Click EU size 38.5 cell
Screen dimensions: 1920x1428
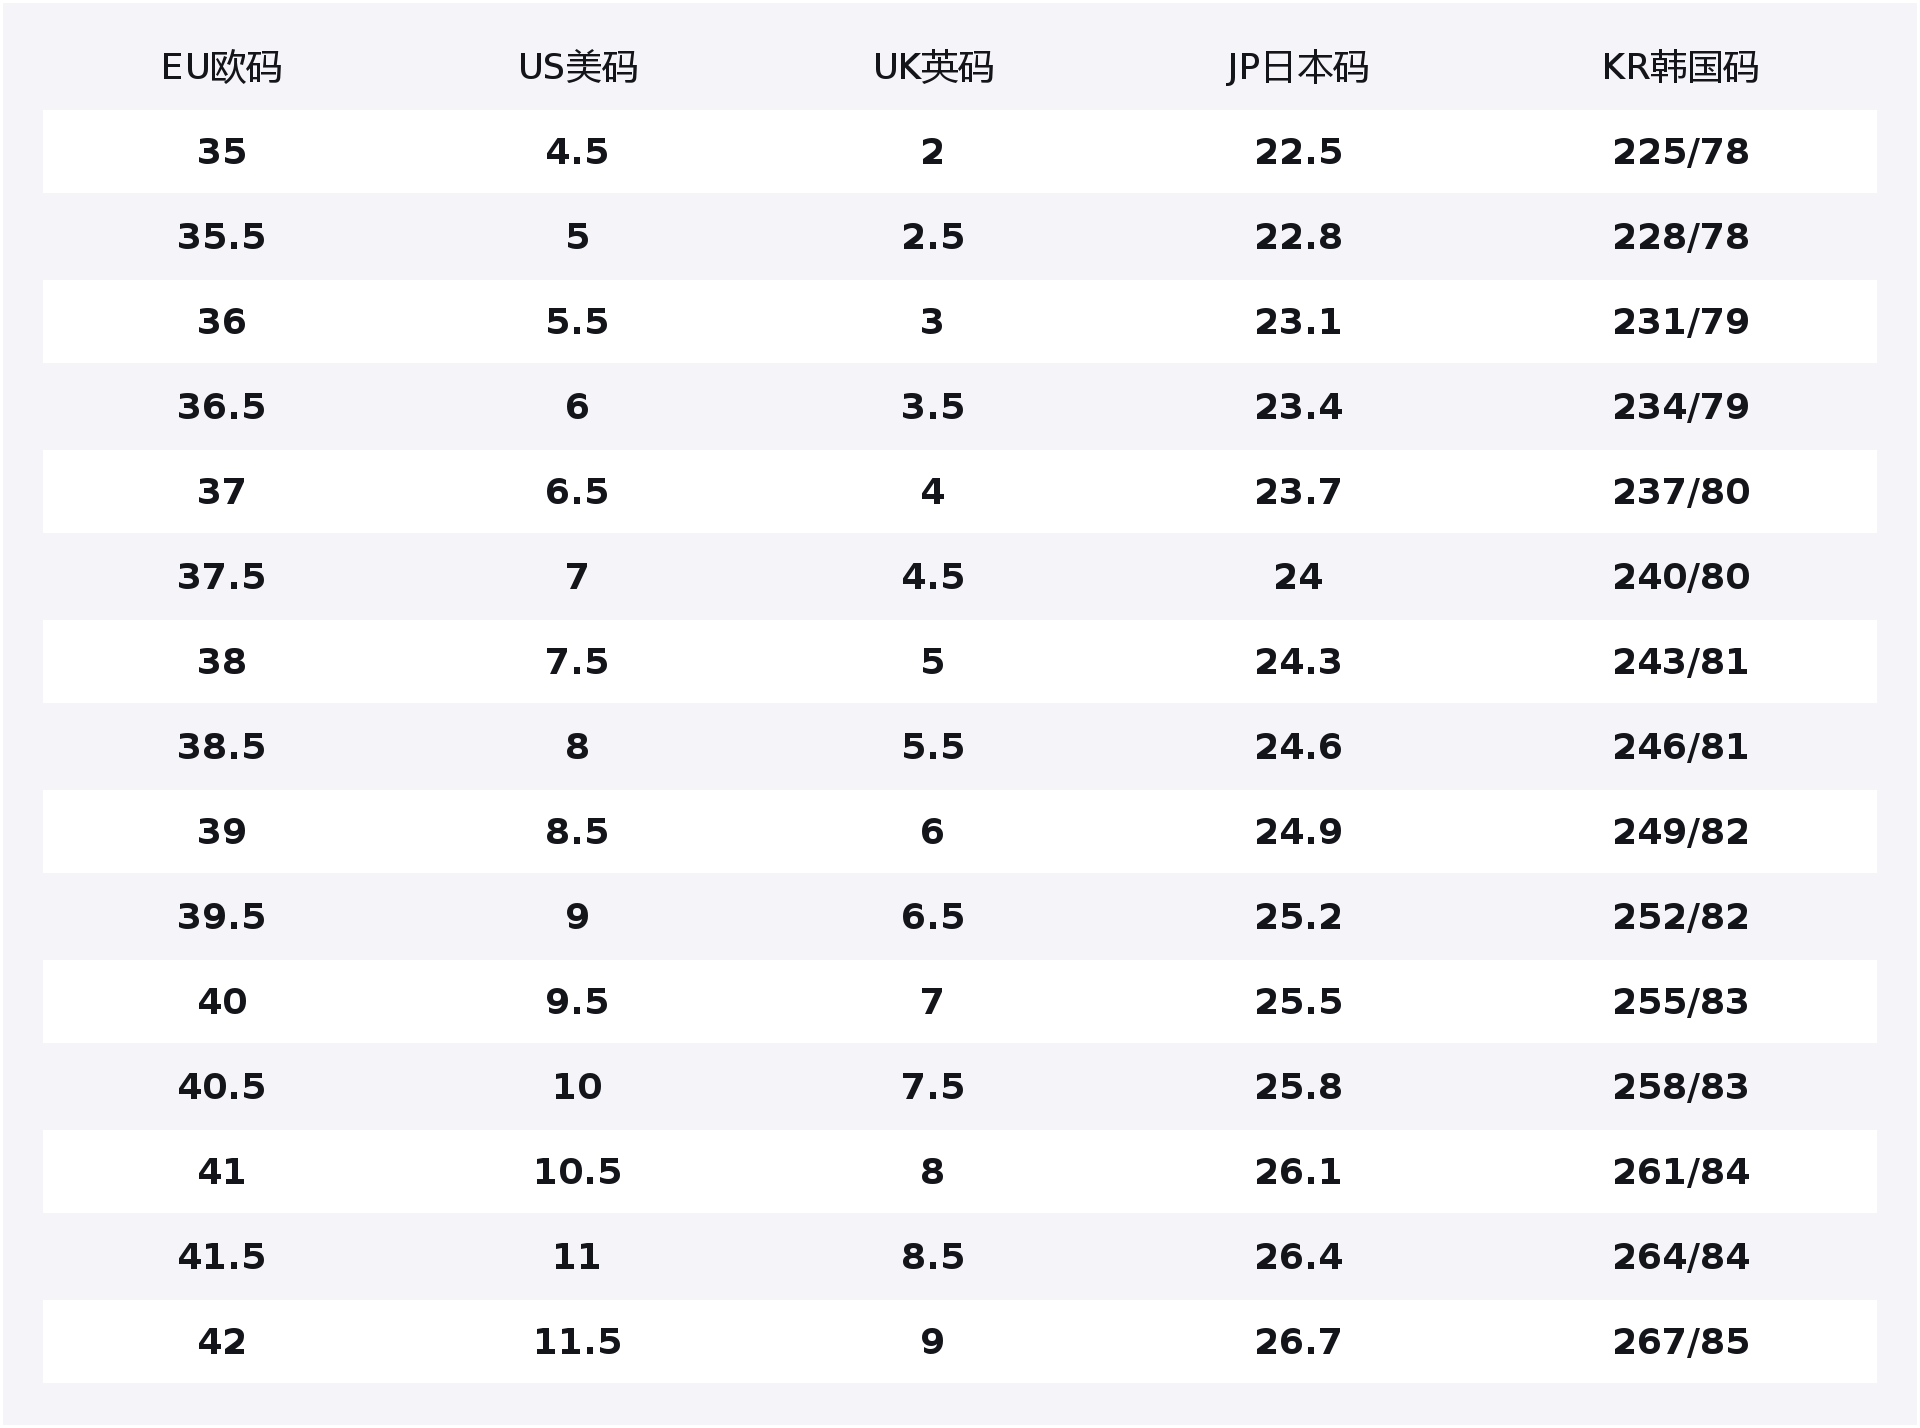pos(221,747)
